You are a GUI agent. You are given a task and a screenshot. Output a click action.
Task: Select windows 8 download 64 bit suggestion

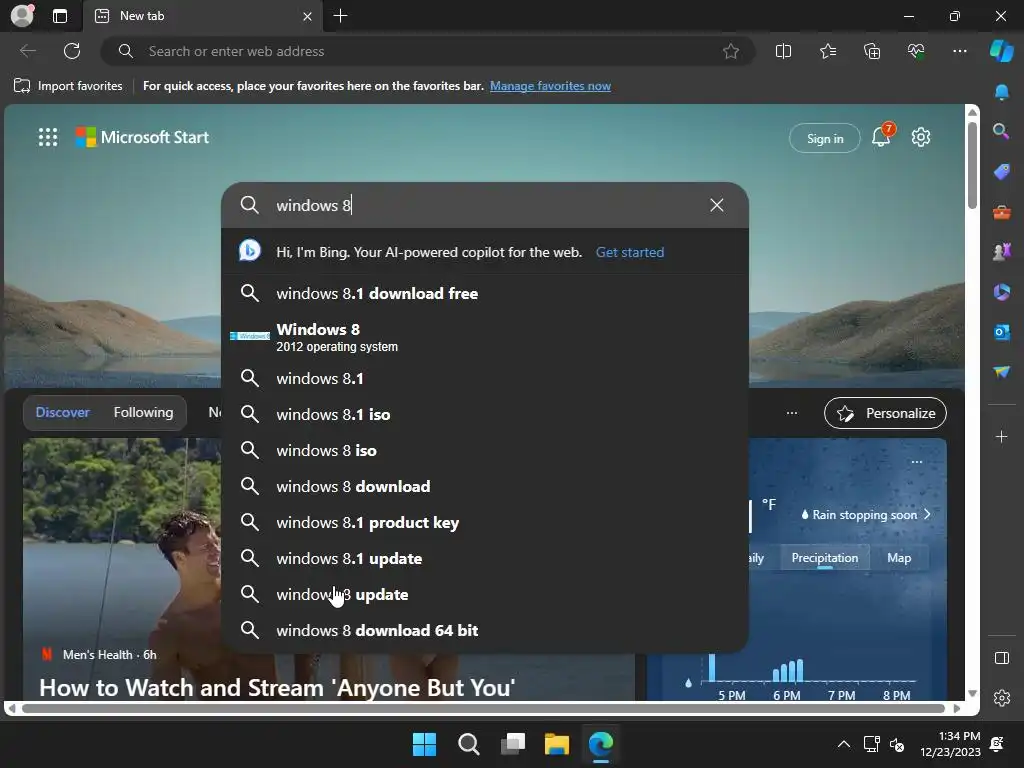[485, 630]
